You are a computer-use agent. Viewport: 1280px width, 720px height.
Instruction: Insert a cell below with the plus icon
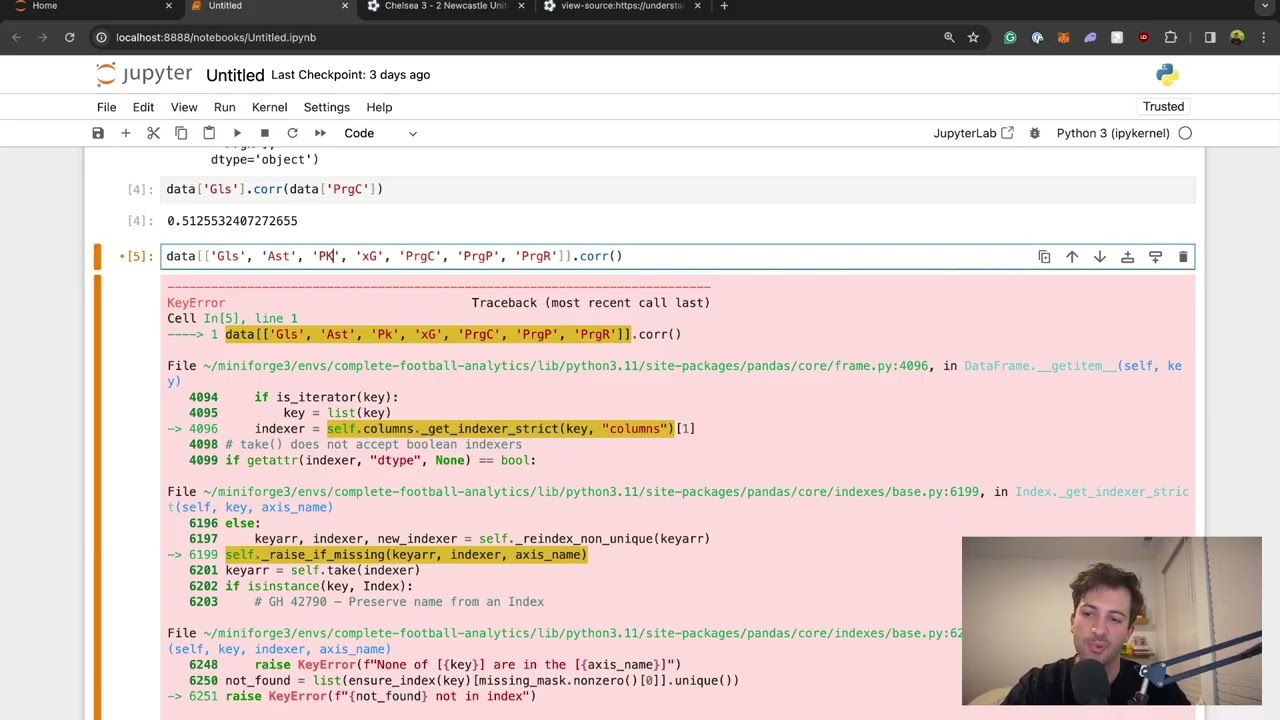click(126, 133)
